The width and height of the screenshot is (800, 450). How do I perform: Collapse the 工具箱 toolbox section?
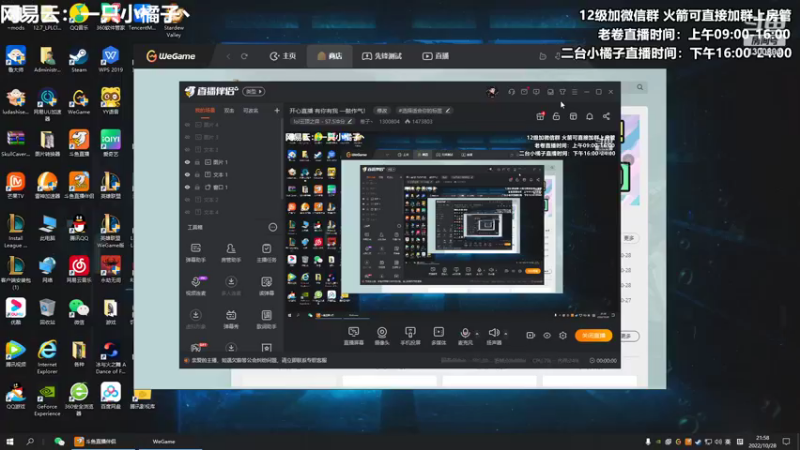(x=273, y=227)
